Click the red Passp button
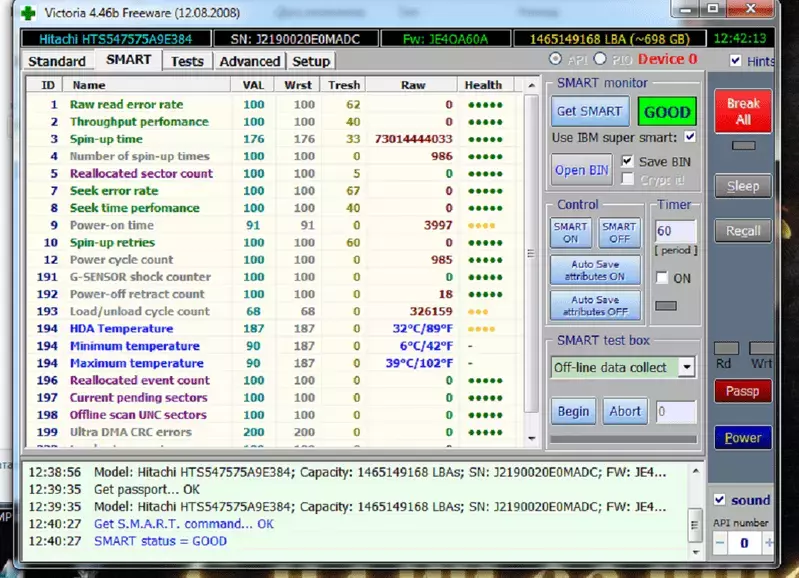 tap(743, 391)
